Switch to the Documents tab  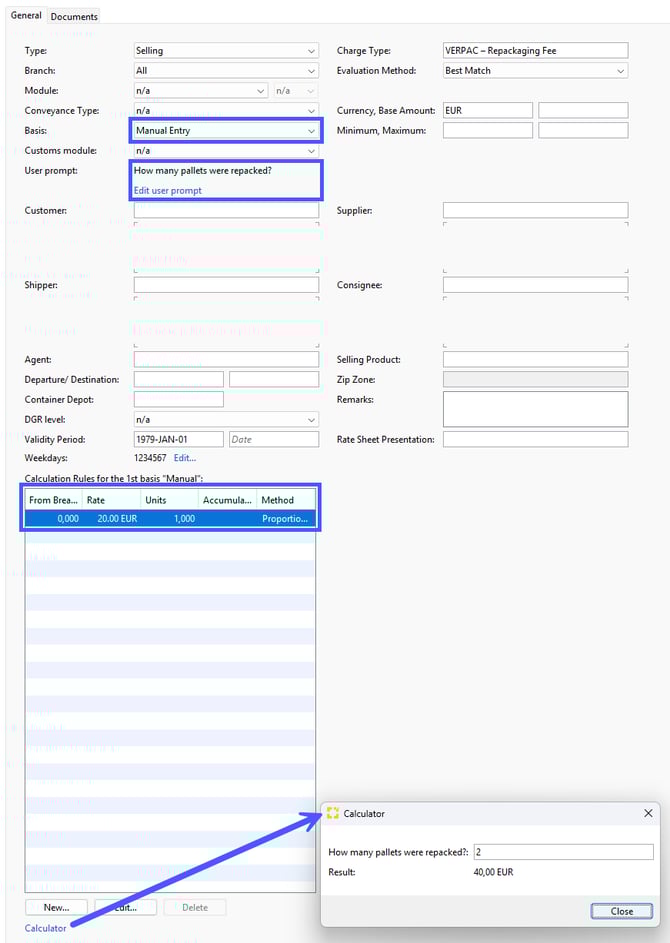coord(74,17)
